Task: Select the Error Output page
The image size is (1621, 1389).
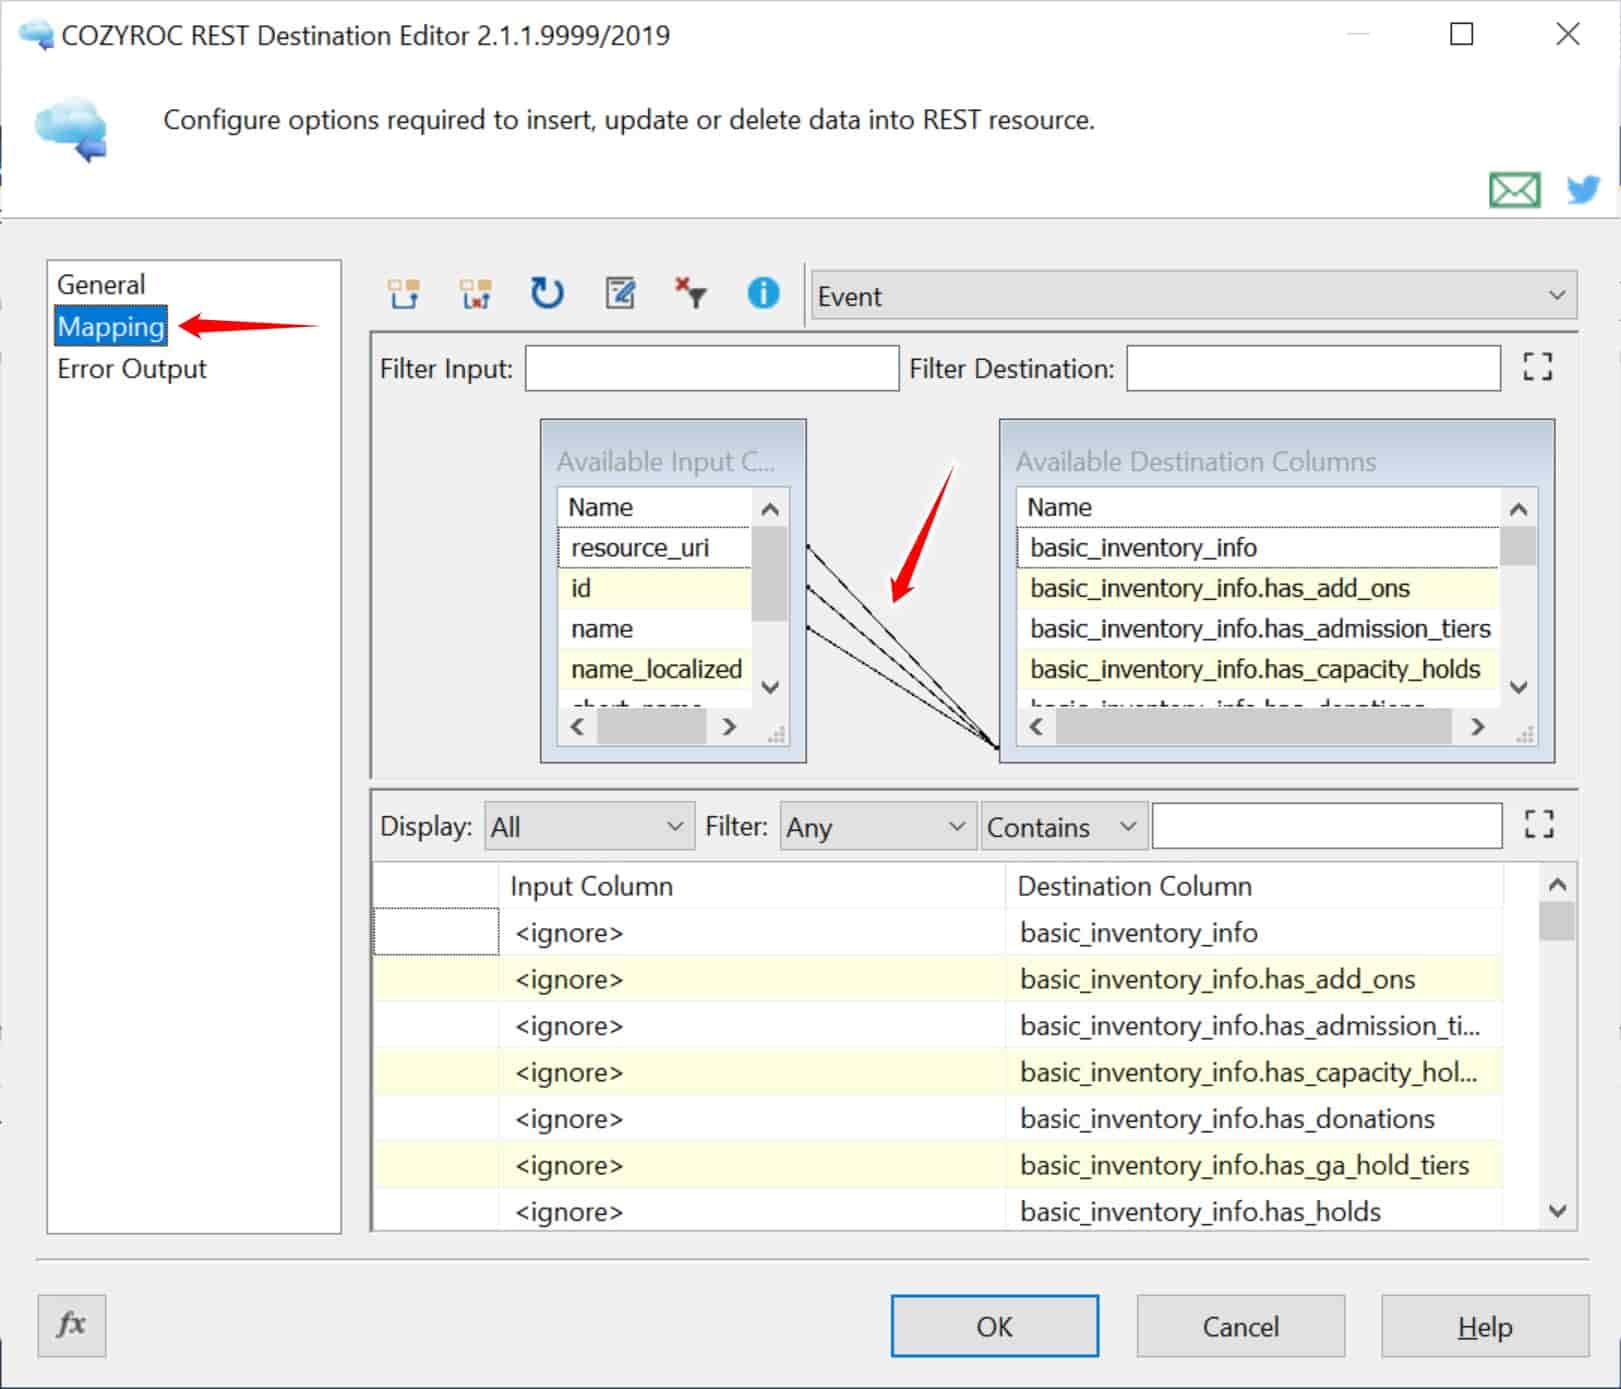Action: tap(132, 369)
